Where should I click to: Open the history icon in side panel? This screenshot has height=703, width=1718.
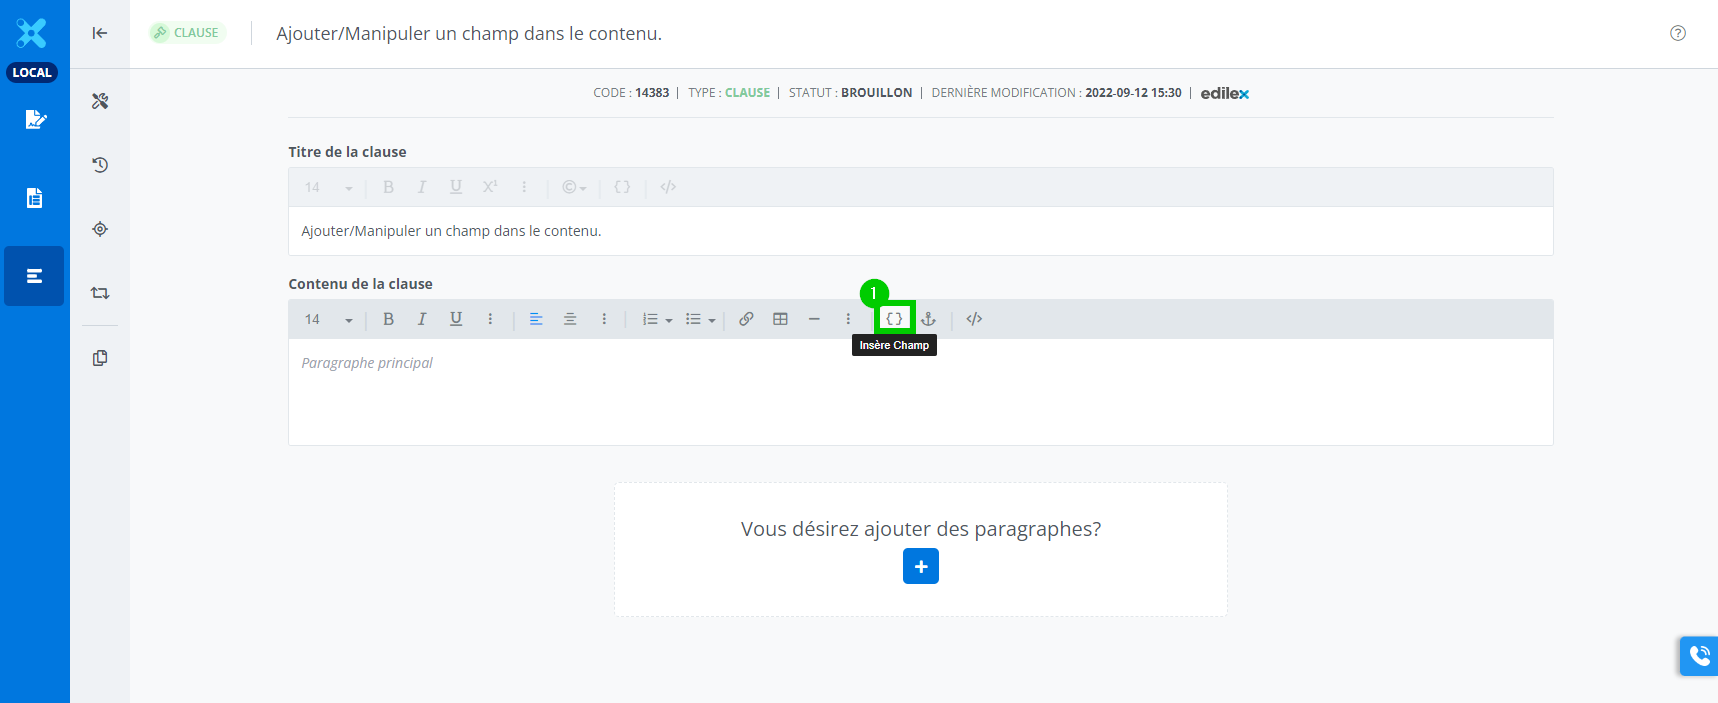tap(100, 165)
